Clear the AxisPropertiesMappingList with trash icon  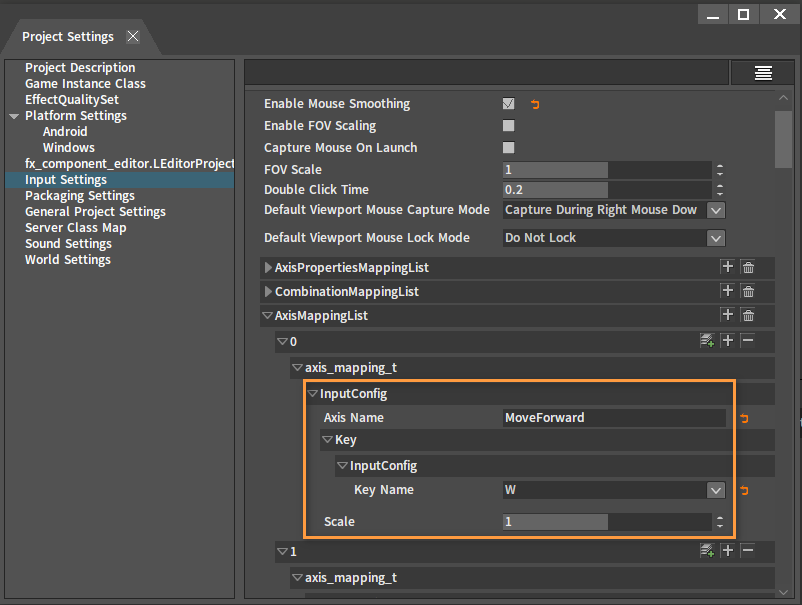[x=748, y=267]
